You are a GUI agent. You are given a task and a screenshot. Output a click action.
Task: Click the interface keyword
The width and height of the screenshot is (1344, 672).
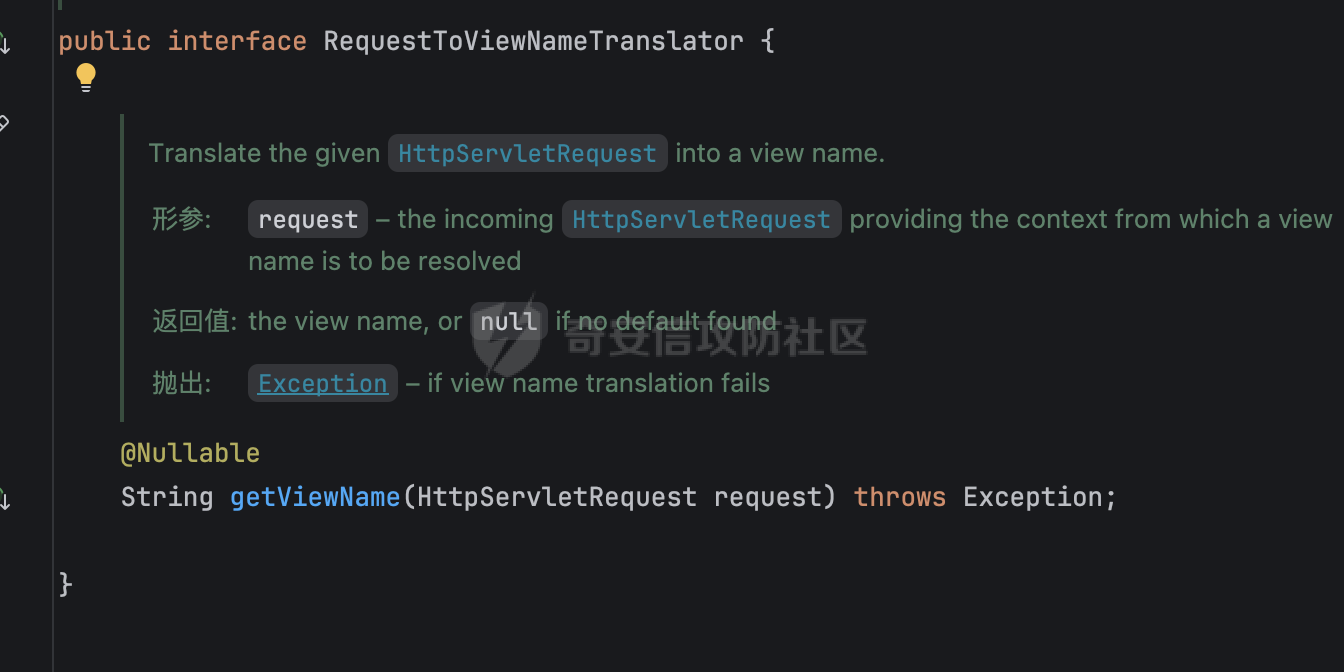[x=237, y=41]
